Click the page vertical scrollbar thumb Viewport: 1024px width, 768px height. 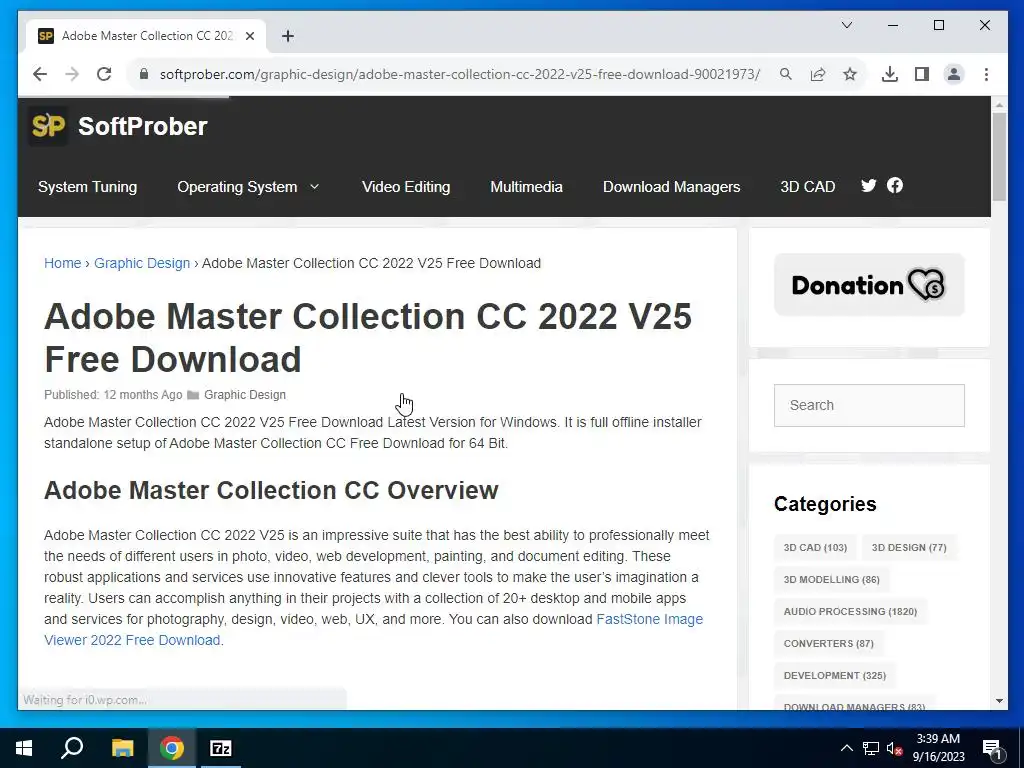click(x=999, y=157)
